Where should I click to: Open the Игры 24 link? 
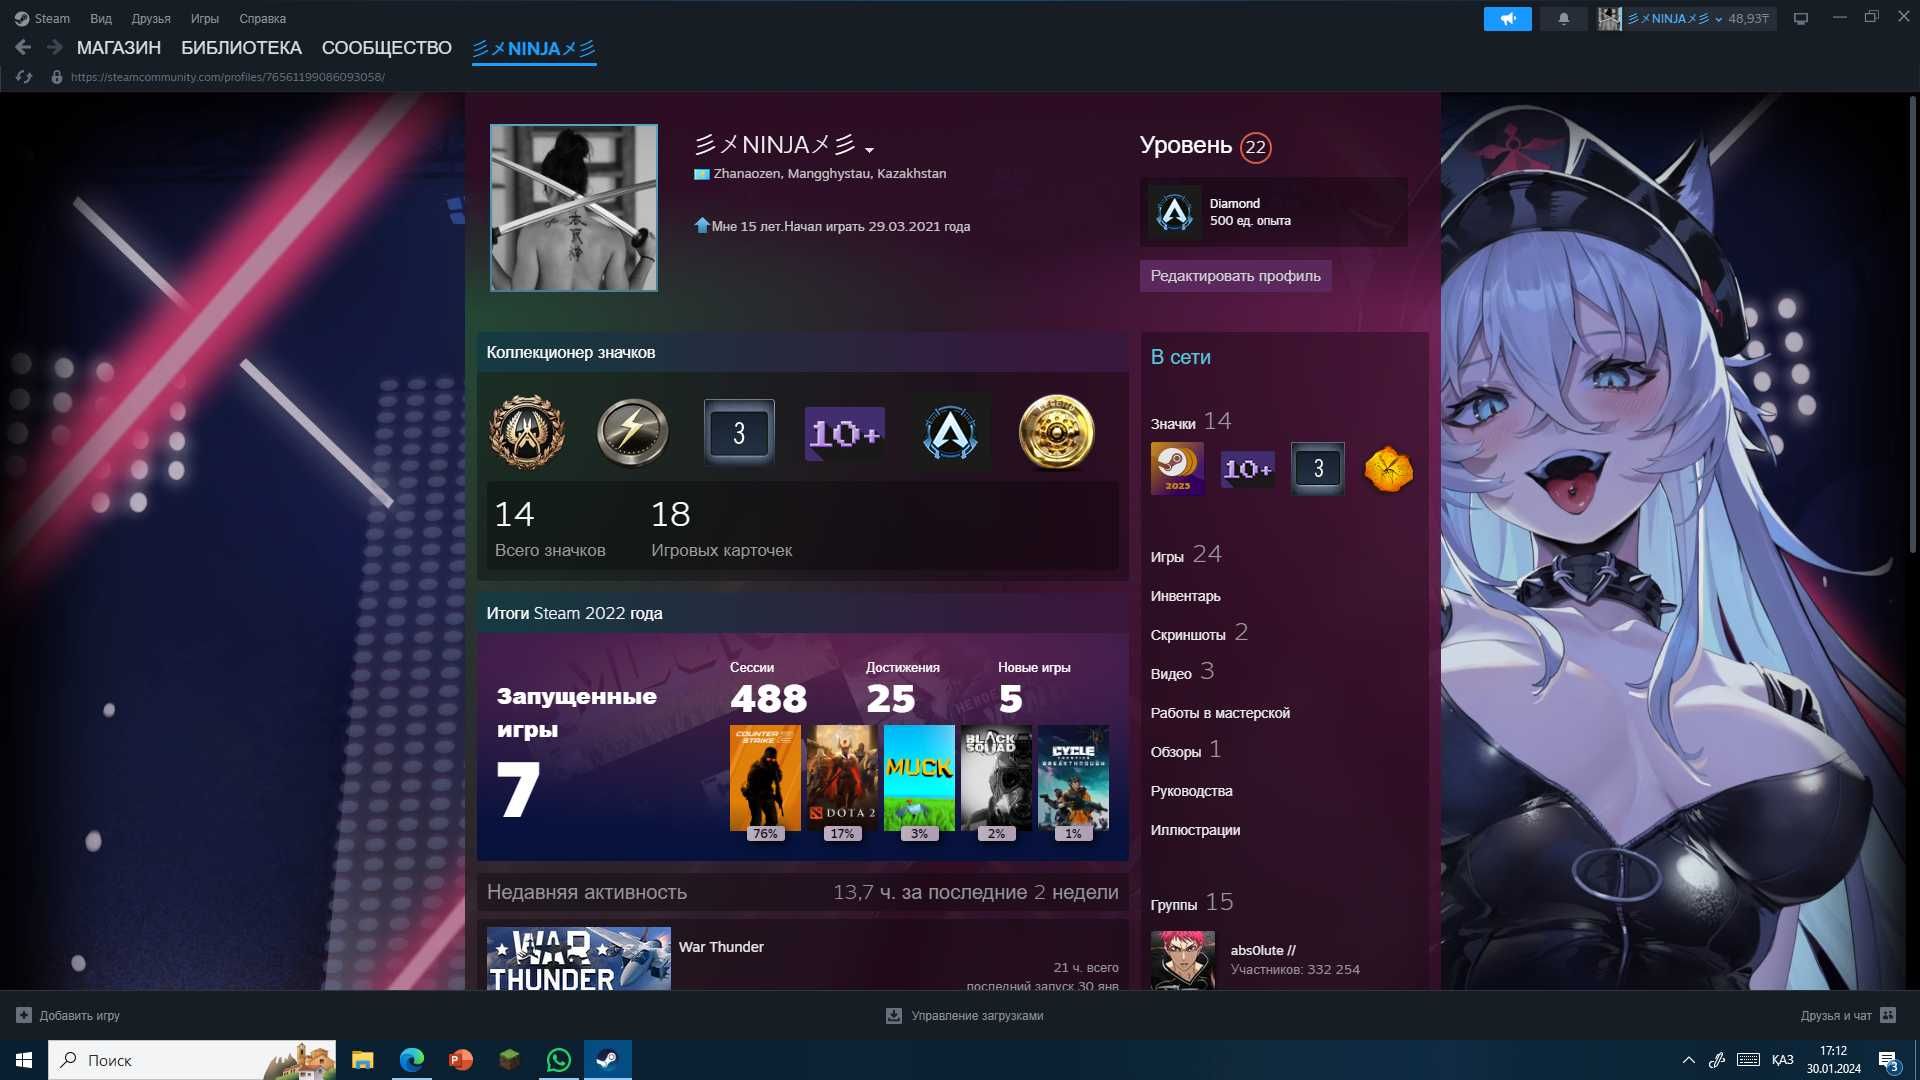tap(1186, 555)
